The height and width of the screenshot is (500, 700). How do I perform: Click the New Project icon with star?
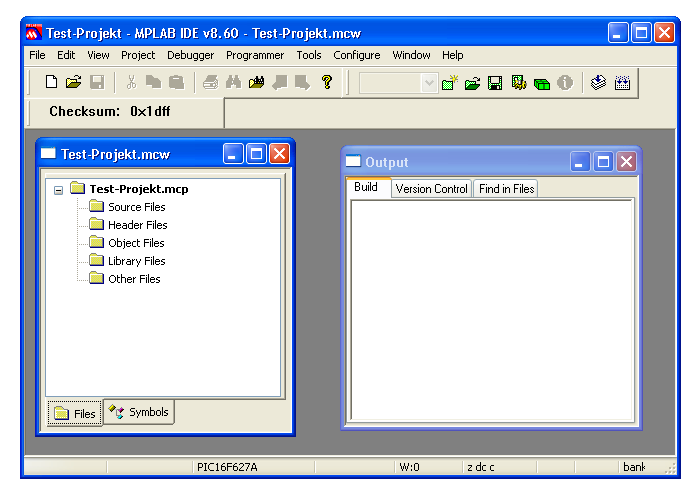tap(450, 83)
